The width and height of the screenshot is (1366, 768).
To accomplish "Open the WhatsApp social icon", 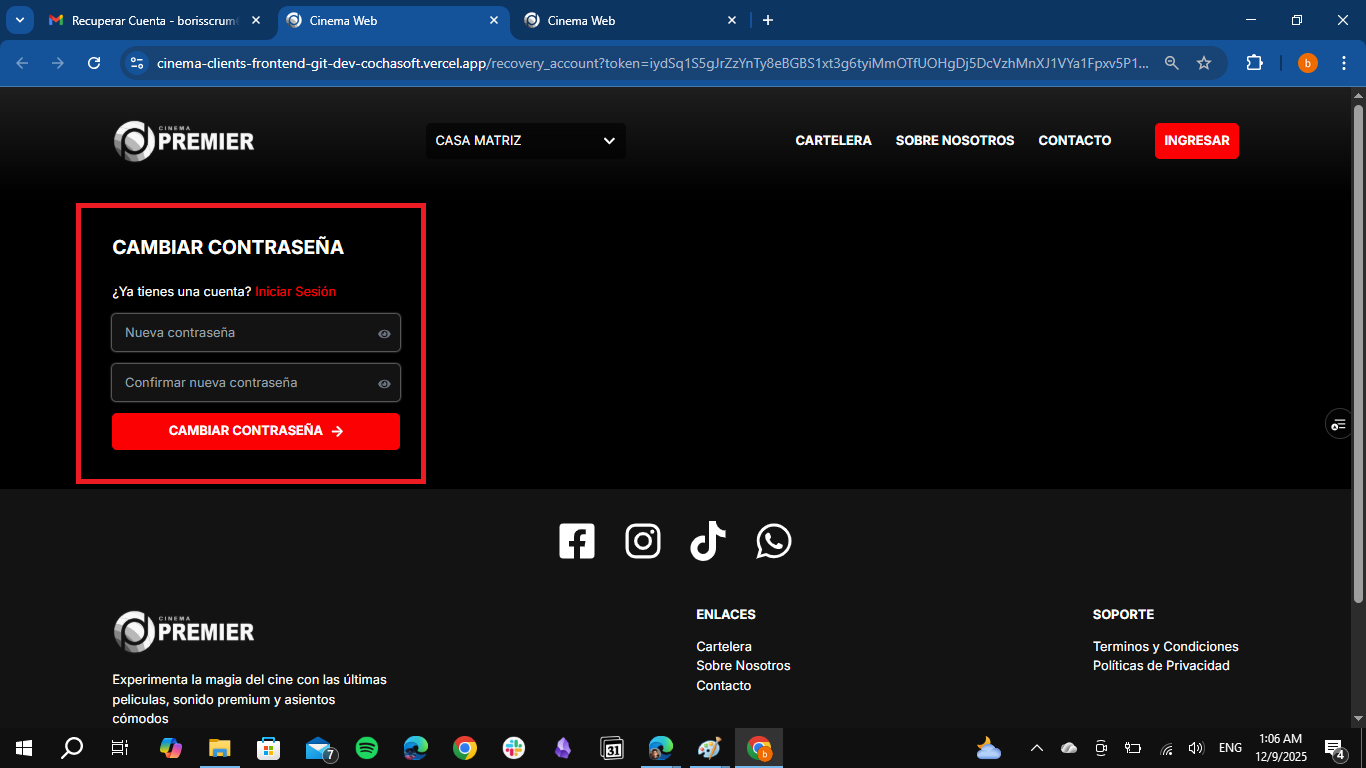I will click(x=775, y=541).
